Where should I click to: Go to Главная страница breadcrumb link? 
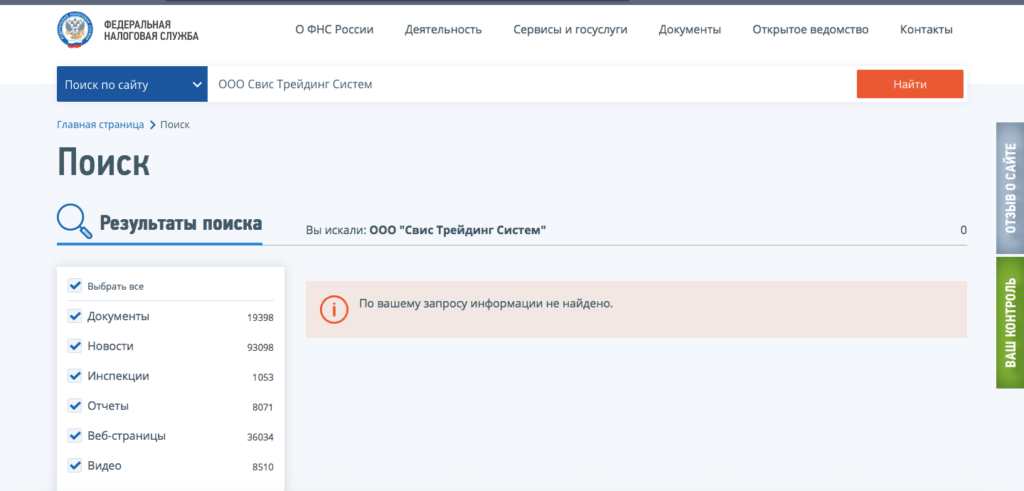point(101,124)
